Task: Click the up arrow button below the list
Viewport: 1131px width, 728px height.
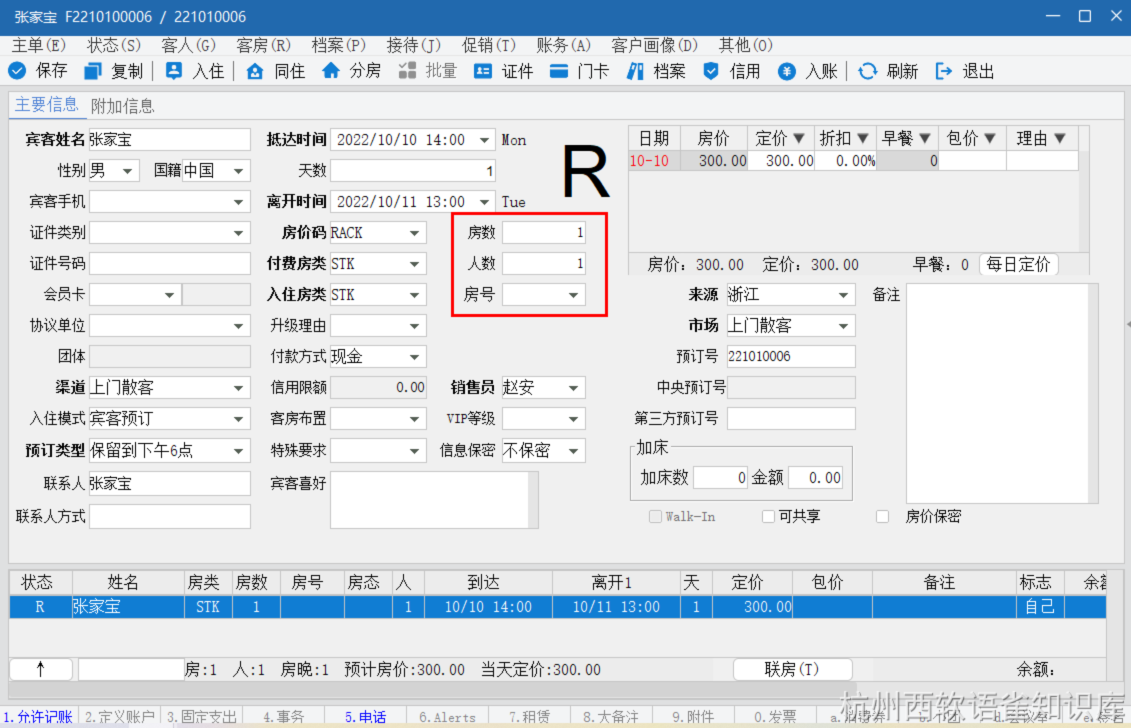Action: 40,670
